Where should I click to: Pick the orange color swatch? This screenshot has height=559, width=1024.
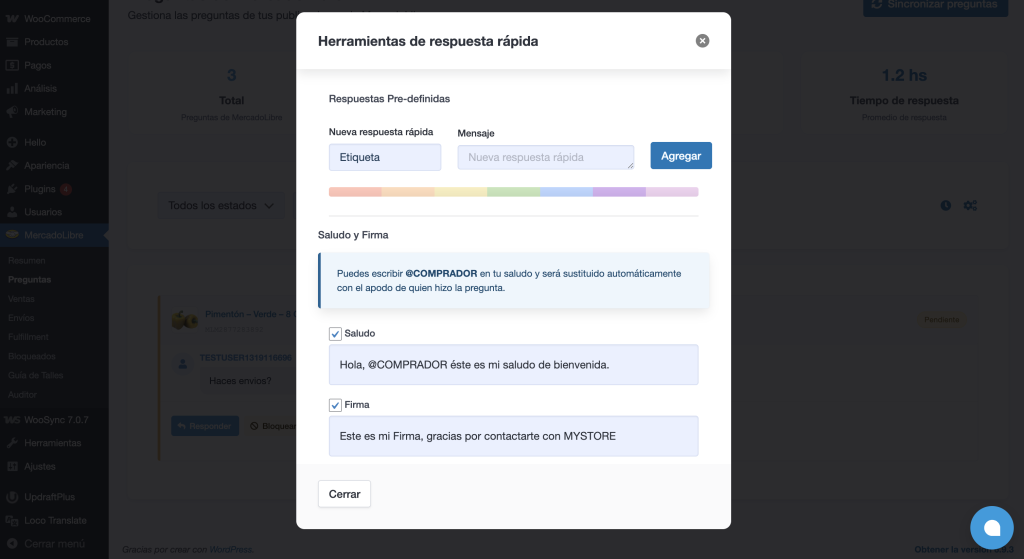pos(408,192)
